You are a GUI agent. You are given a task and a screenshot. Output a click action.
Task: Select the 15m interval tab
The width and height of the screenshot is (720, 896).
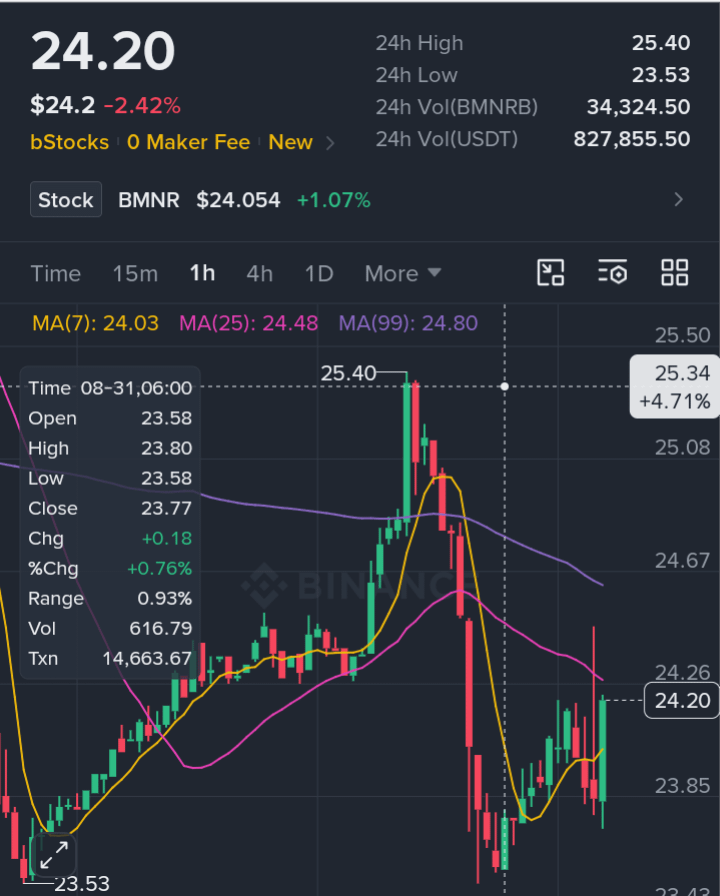135,274
